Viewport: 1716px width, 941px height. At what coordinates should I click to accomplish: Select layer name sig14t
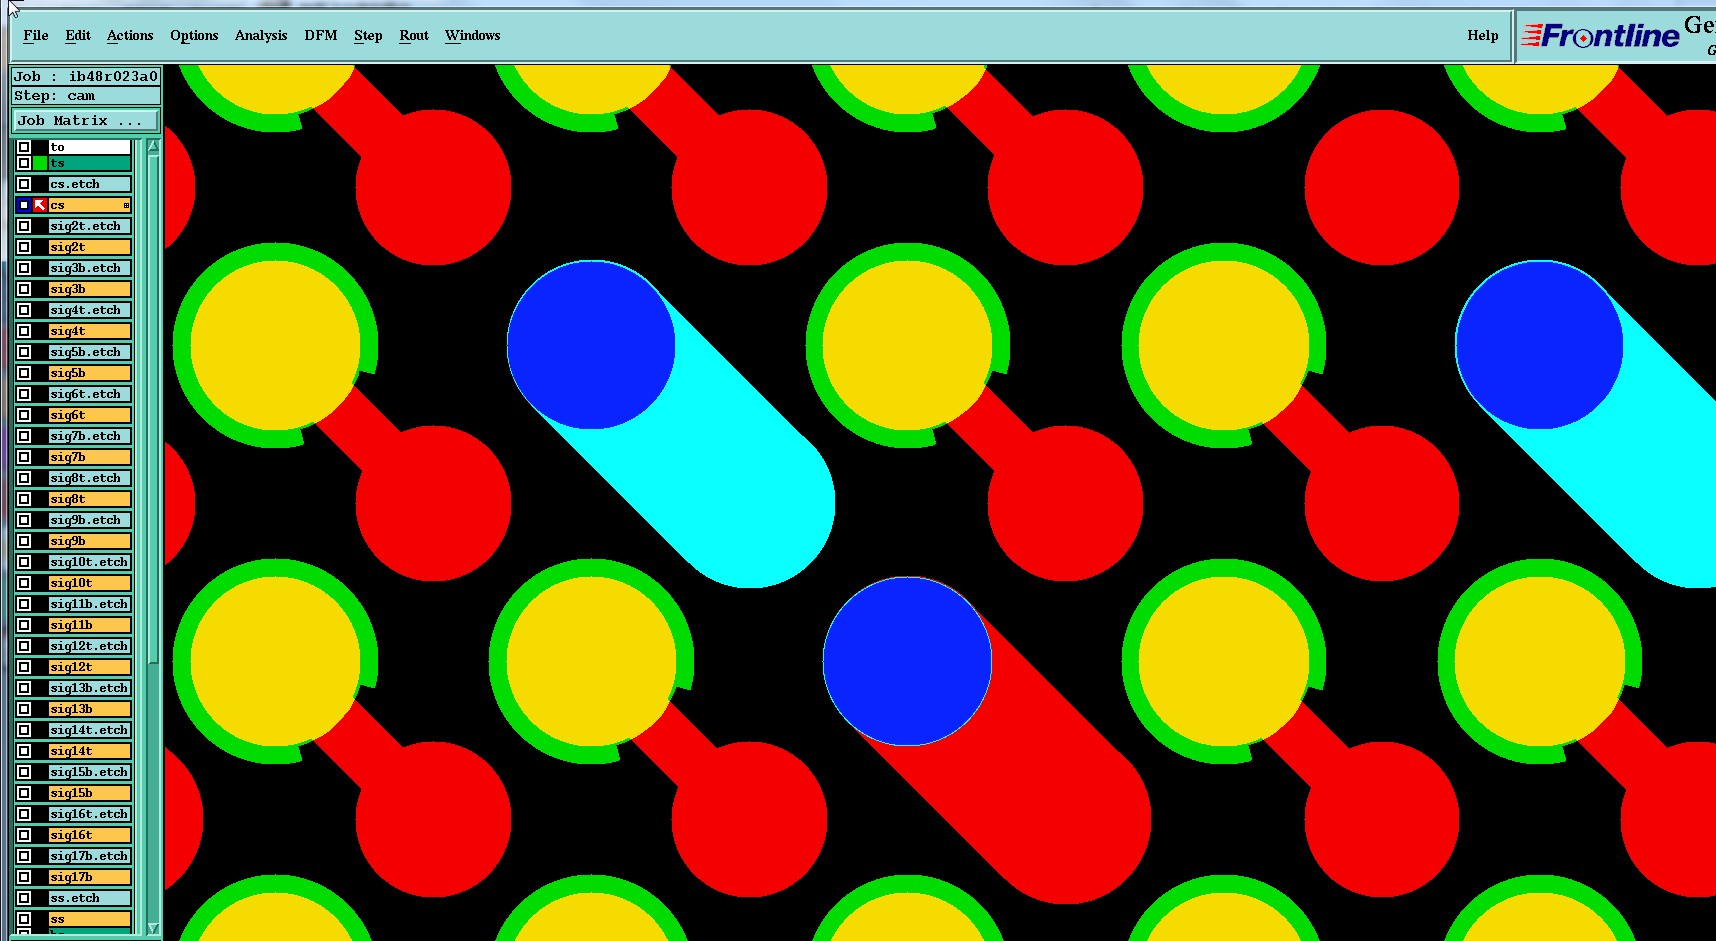coord(90,751)
